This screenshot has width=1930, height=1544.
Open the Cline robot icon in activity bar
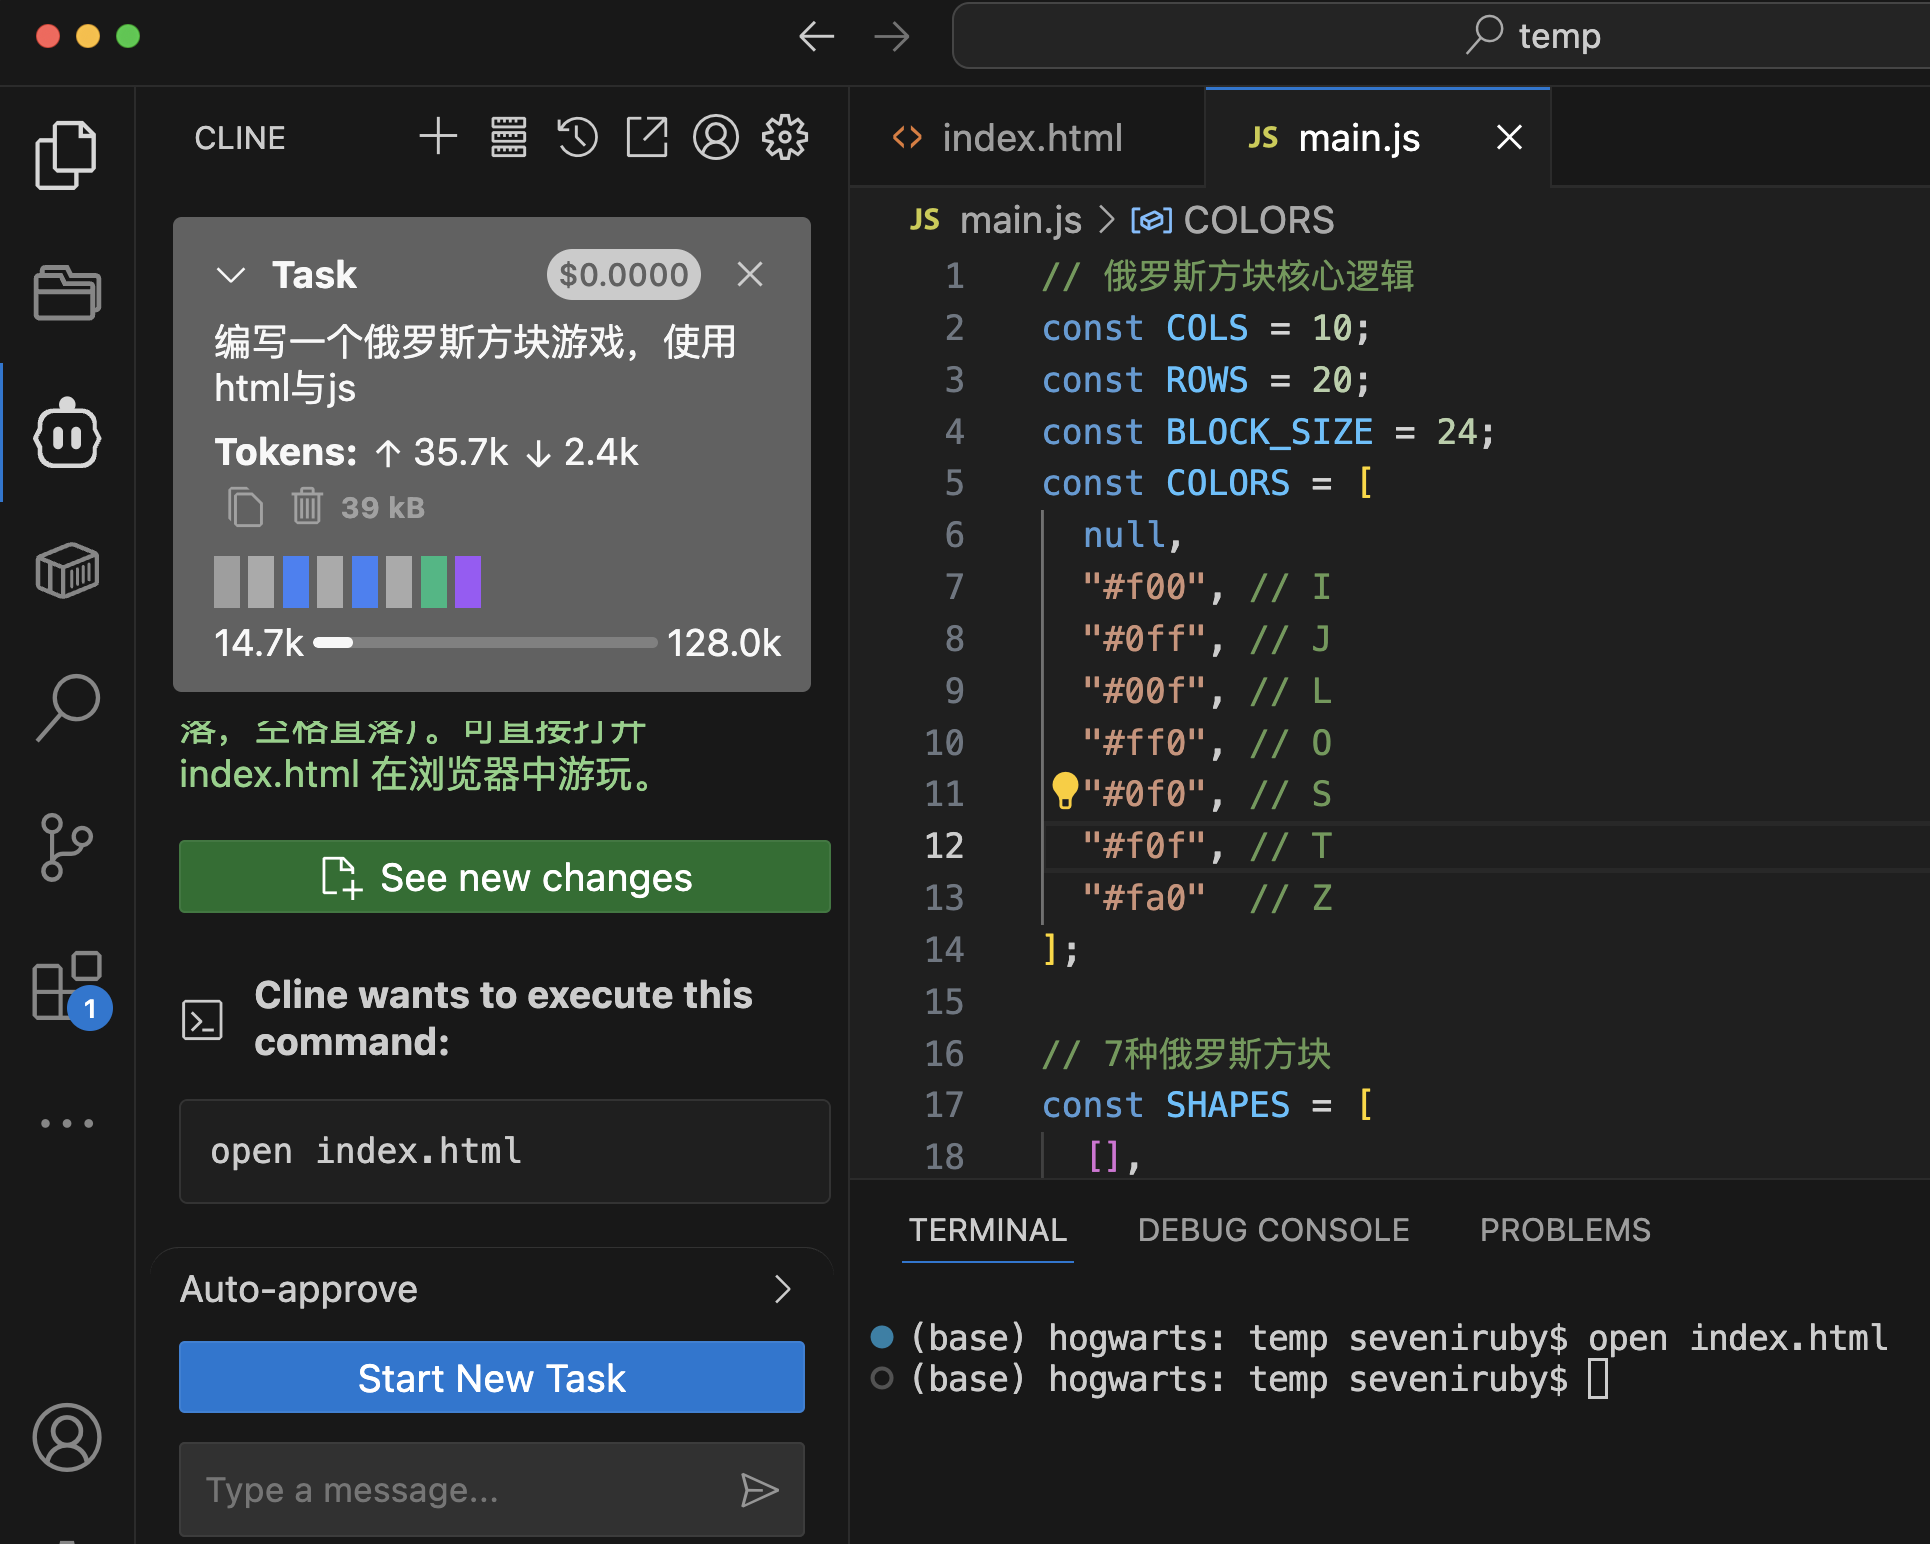pos(66,435)
